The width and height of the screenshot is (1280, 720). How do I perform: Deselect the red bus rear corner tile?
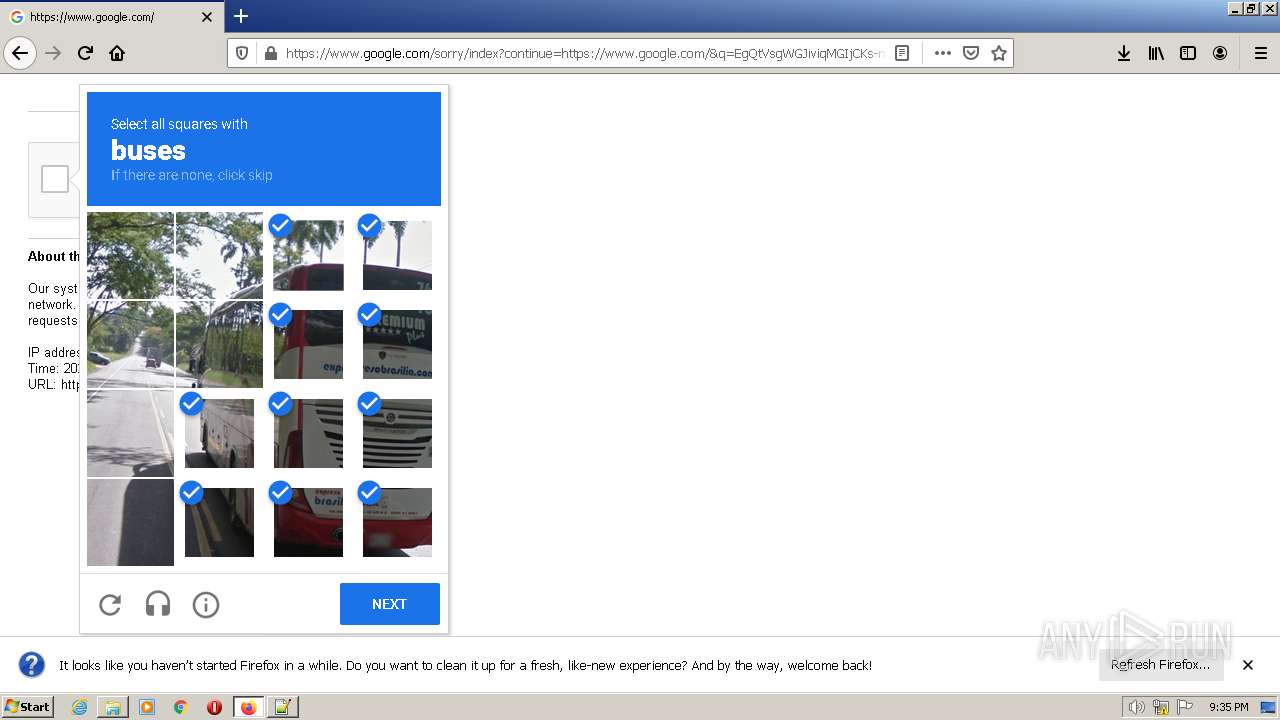[x=397, y=522]
